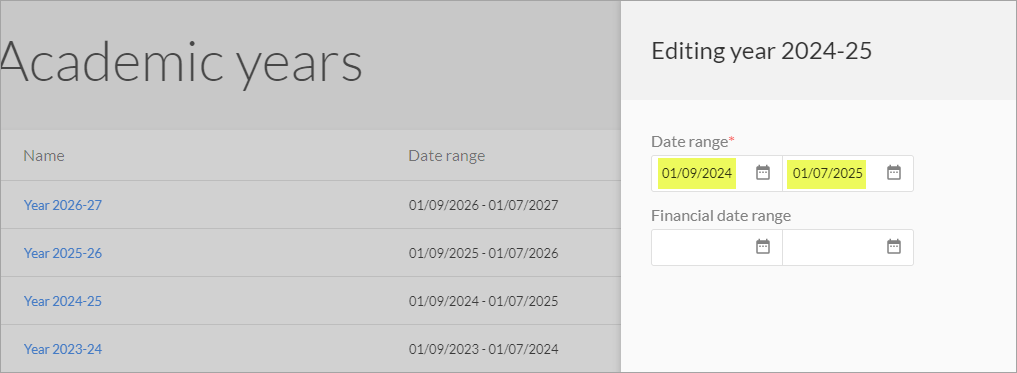Viewport: 1017px width, 373px height.
Task: Open the Year 2023-24 link
Action: click(63, 349)
